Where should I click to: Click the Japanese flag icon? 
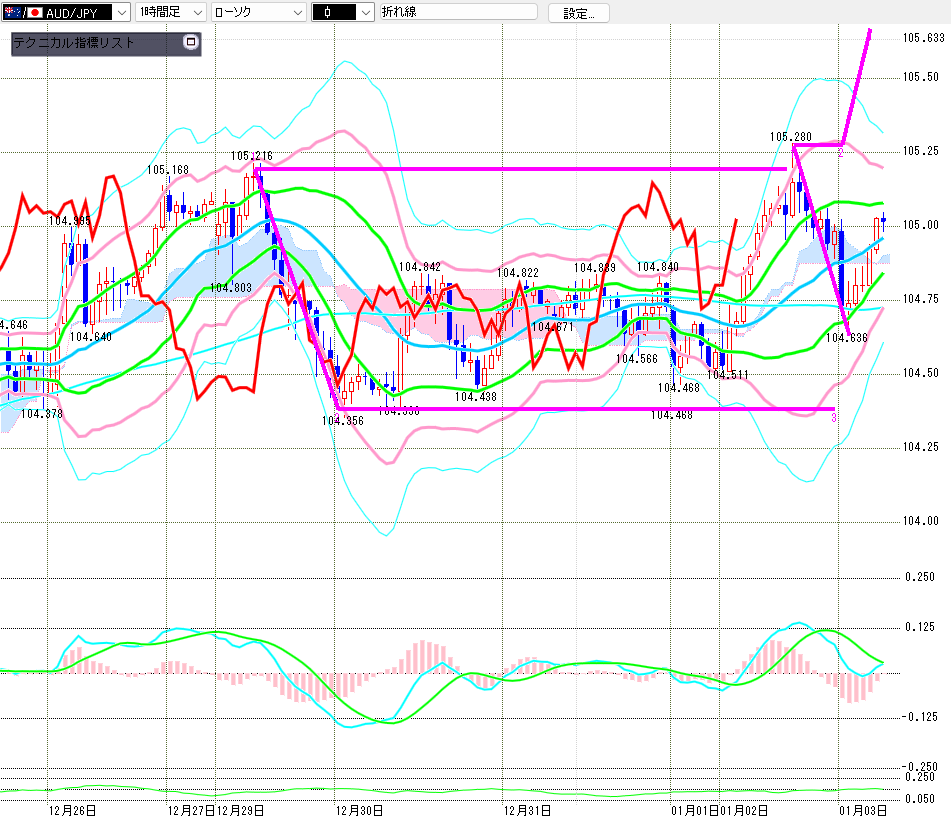click(x=35, y=13)
